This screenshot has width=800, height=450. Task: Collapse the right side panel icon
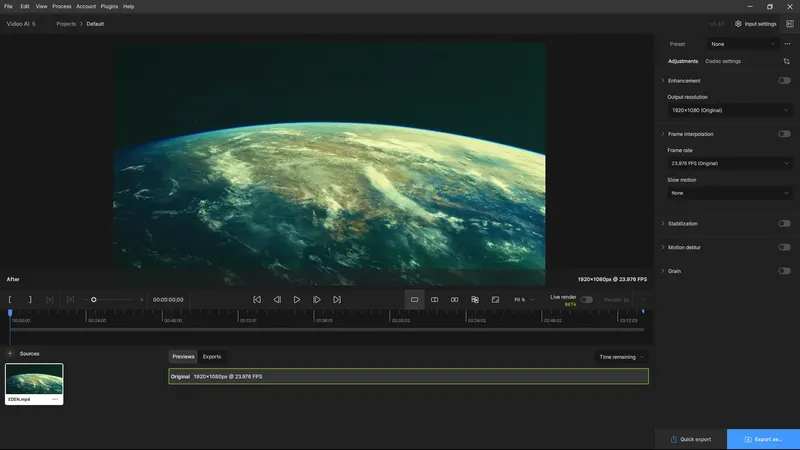click(789, 23)
